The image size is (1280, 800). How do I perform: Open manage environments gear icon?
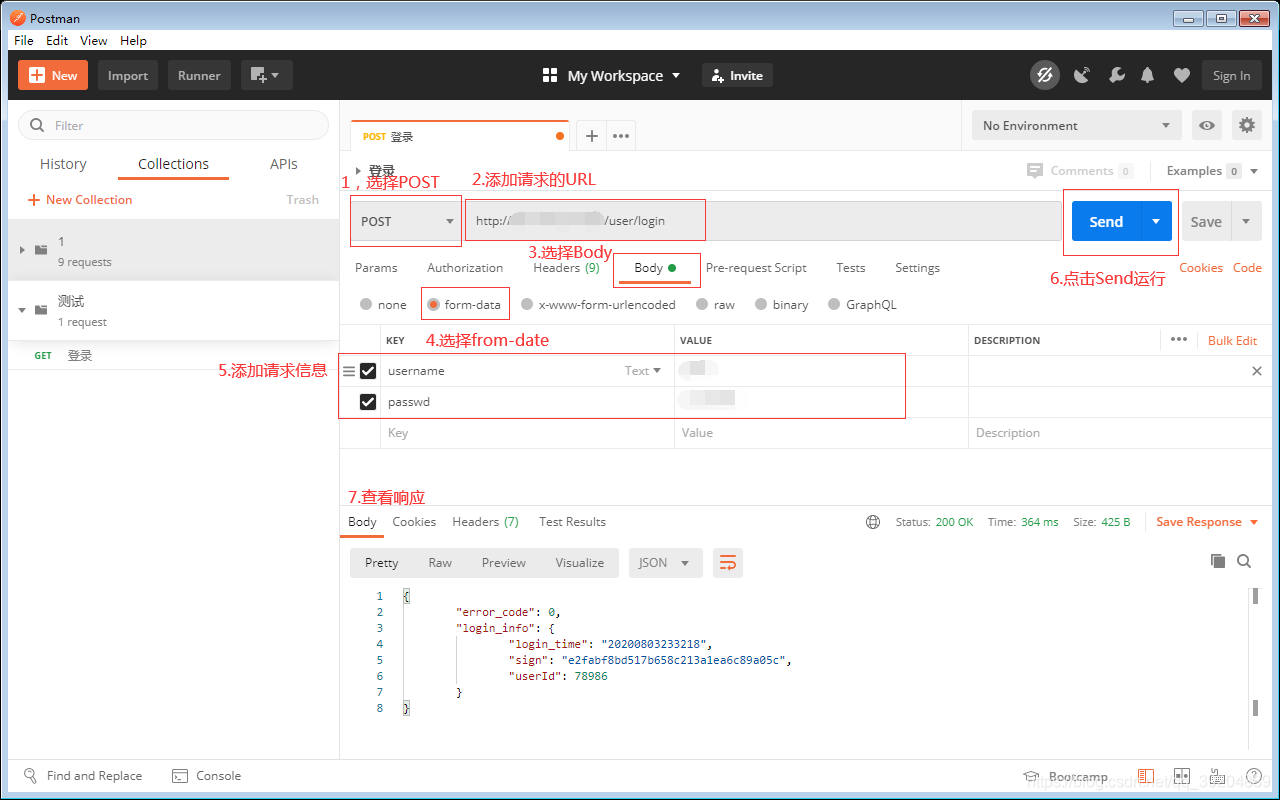click(x=1246, y=125)
